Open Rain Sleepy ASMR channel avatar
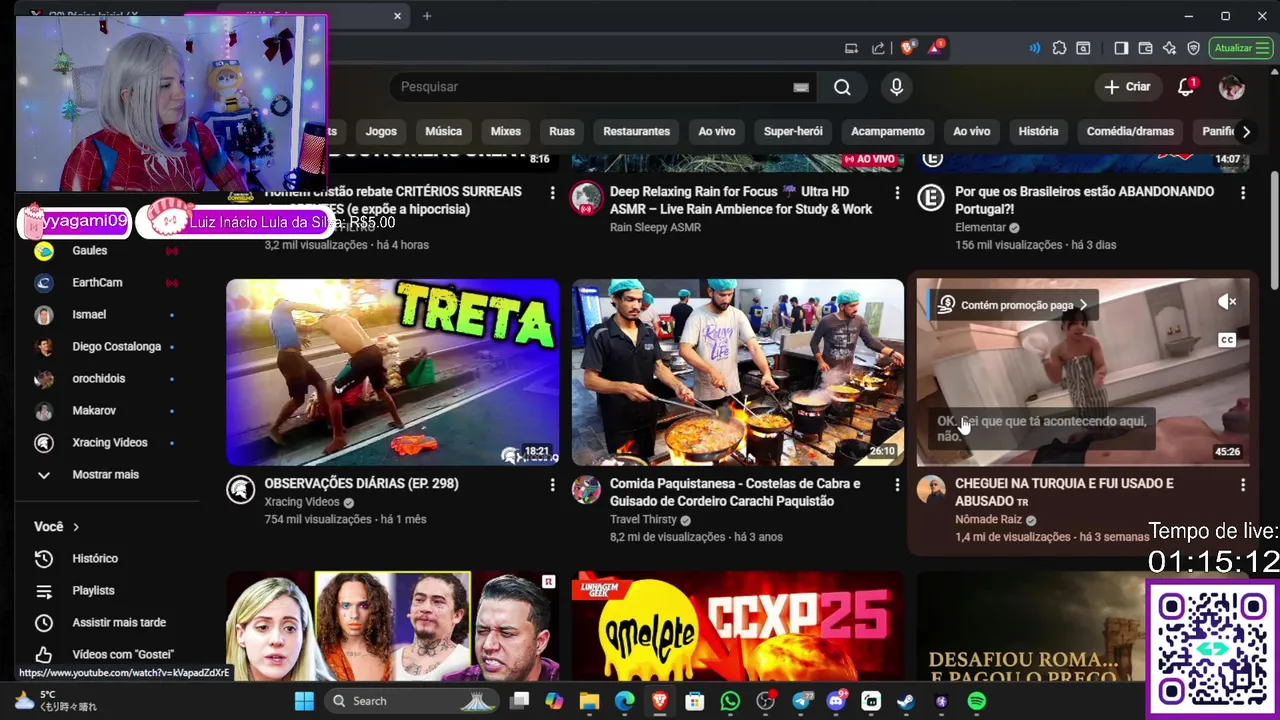Image resolution: width=1280 pixels, height=720 pixels. pos(586,198)
